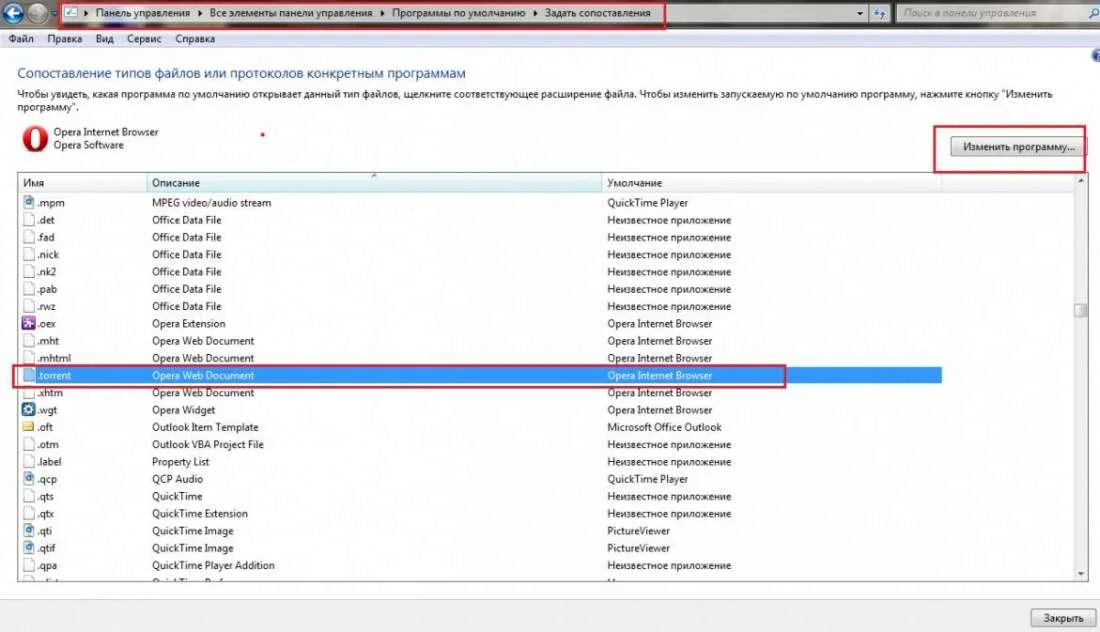Click the .oex Opera Extension icon
The image size is (1100, 632).
(29, 323)
